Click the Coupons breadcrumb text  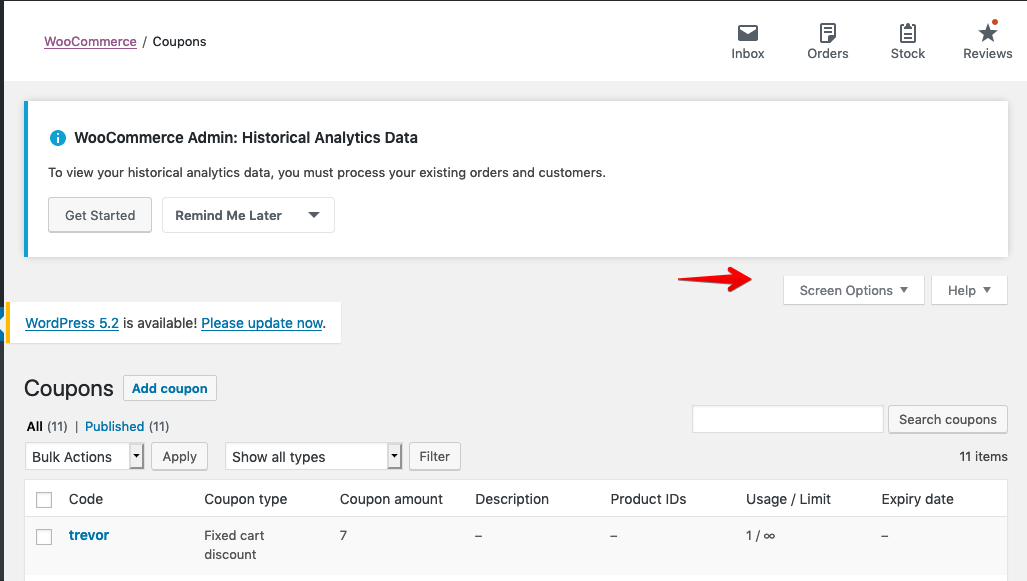pyautogui.click(x=179, y=41)
